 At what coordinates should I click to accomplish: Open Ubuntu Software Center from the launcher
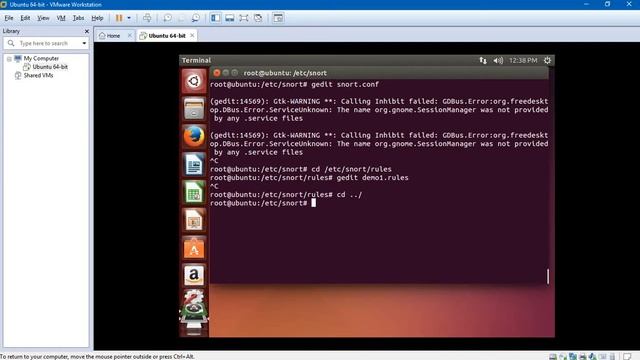tap(194, 248)
